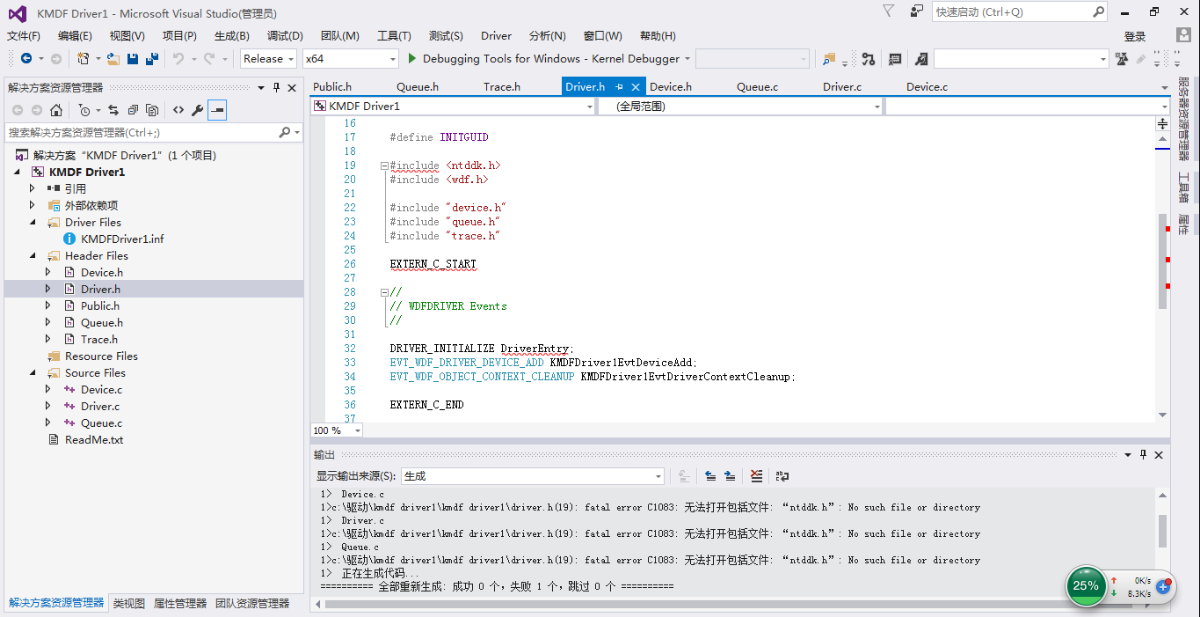Click Collapse All icon in Solution Explorer
This screenshot has width=1200, height=617.
(x=132, y=110)
